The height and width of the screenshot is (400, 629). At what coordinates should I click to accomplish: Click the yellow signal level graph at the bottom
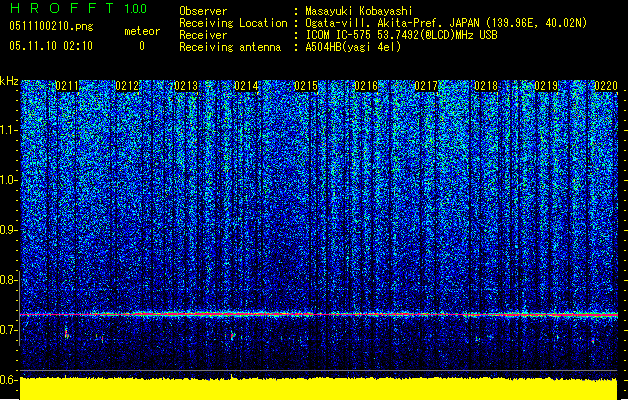(x=319, y=388)
